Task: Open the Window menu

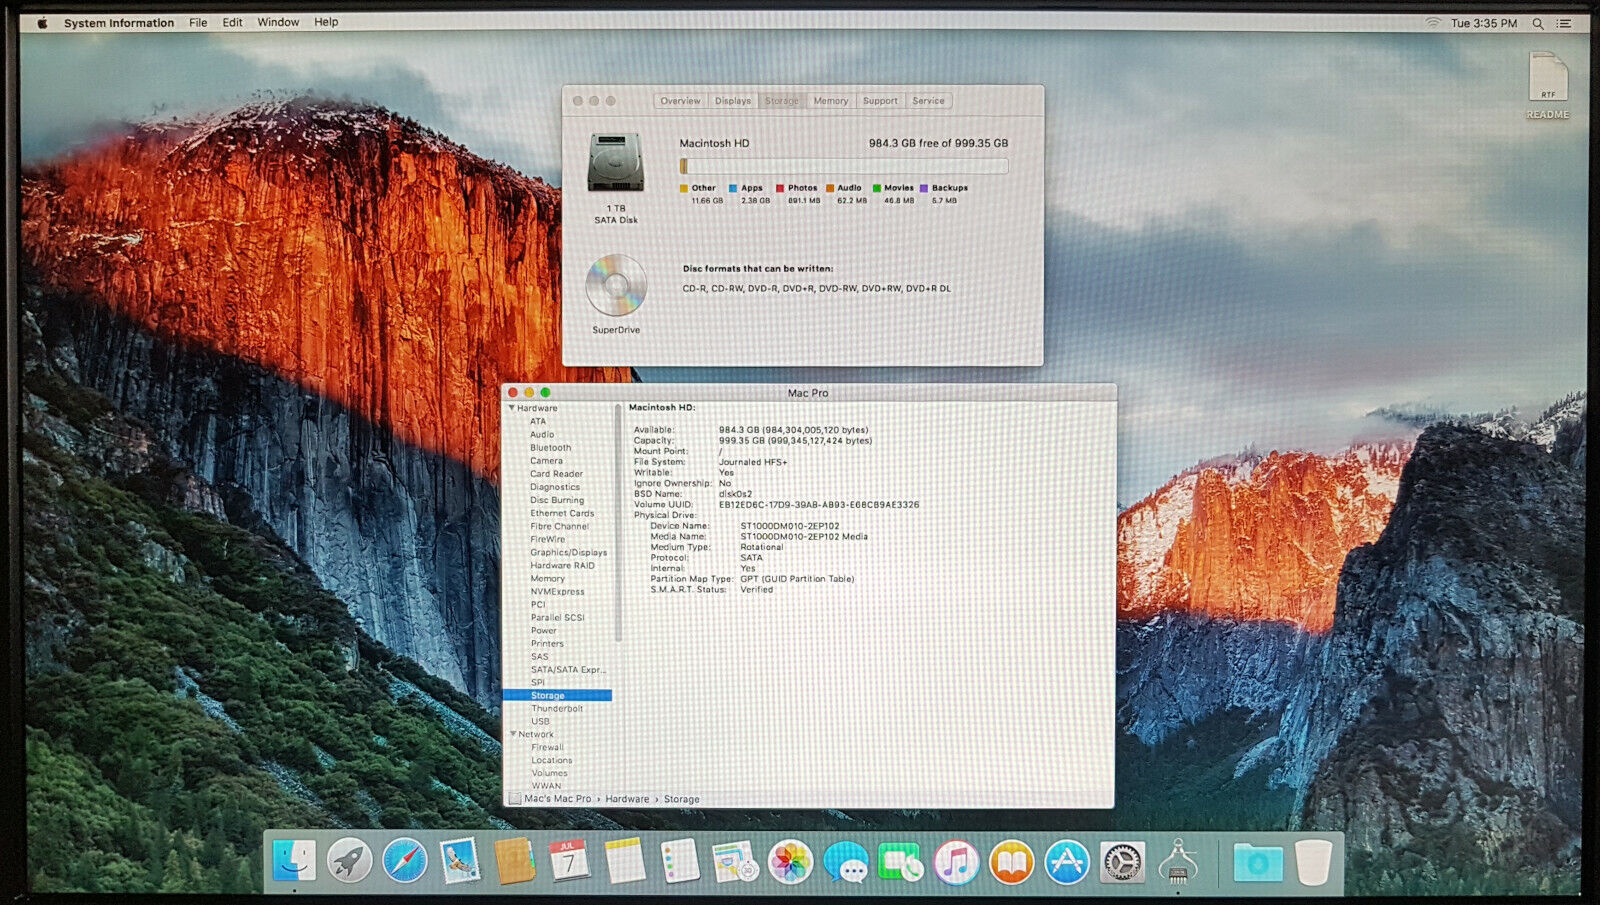Action: pos(278,22)
